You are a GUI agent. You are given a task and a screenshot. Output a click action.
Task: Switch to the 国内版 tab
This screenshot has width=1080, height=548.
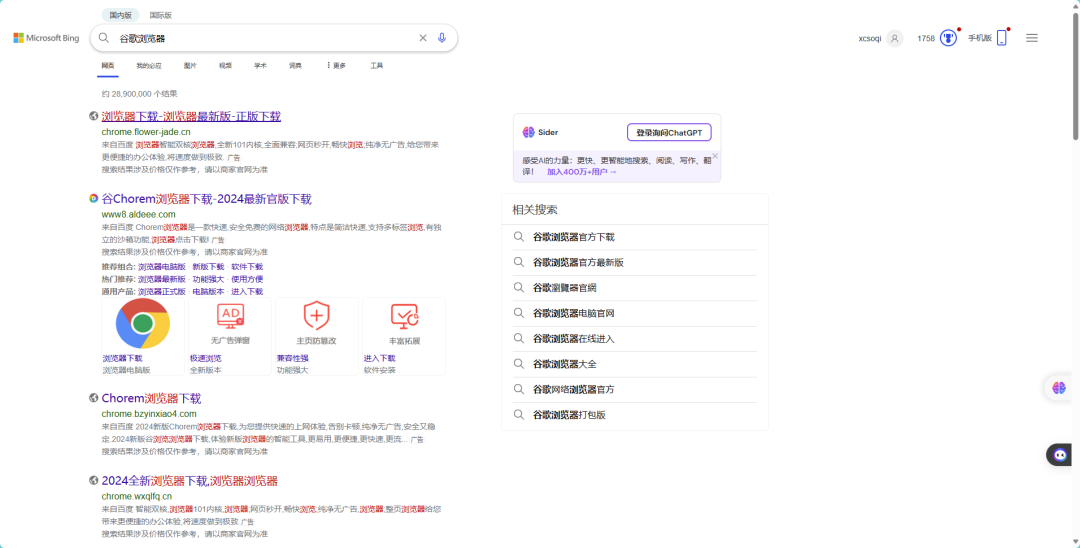121,15
